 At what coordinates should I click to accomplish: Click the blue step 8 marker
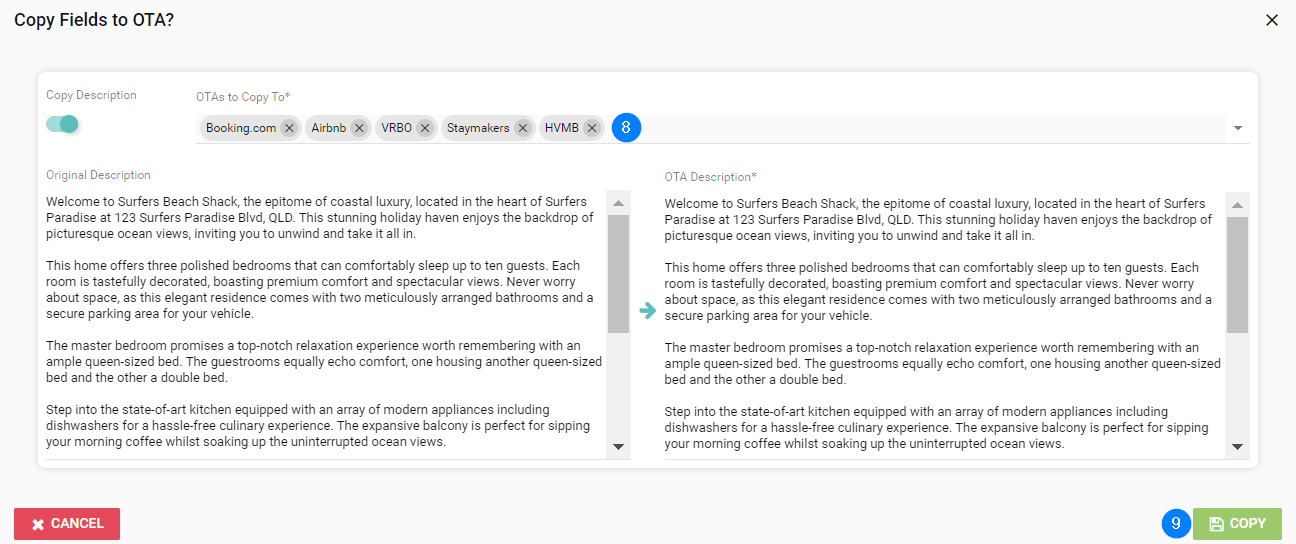pyautogui.click(x=626, y=128)
